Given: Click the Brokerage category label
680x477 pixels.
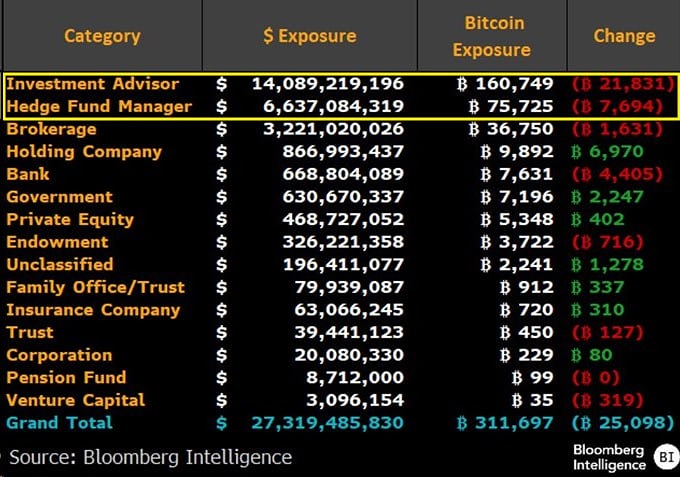Looking at the screenshot, I should [x=52, y=129].
